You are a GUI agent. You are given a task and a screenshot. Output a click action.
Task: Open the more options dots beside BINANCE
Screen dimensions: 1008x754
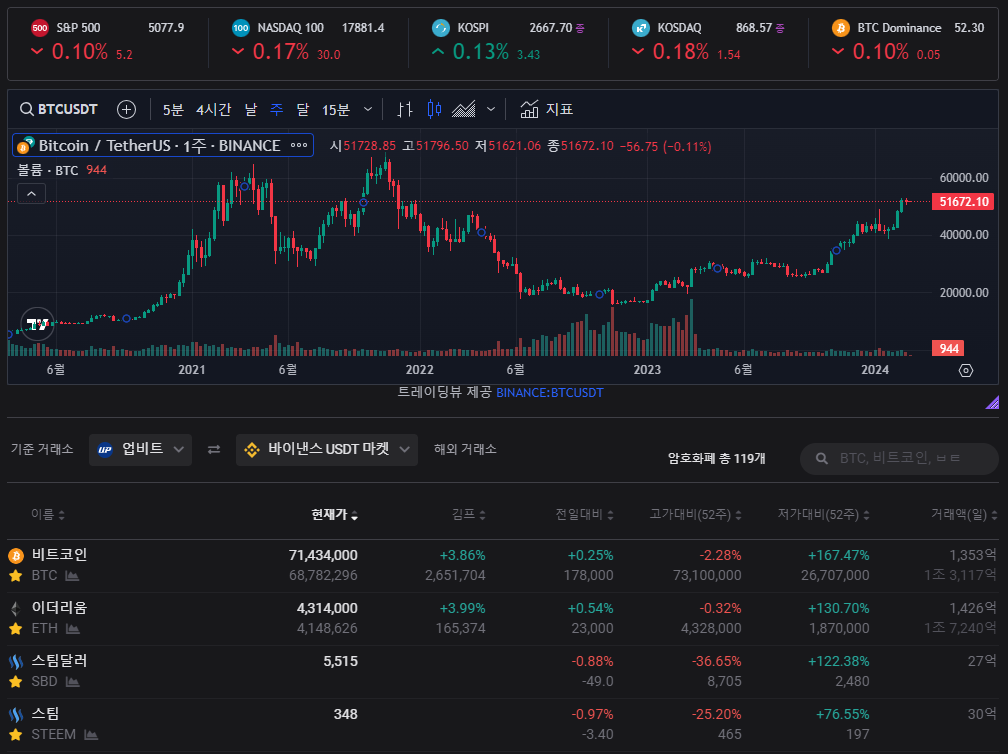click(299, 145)
